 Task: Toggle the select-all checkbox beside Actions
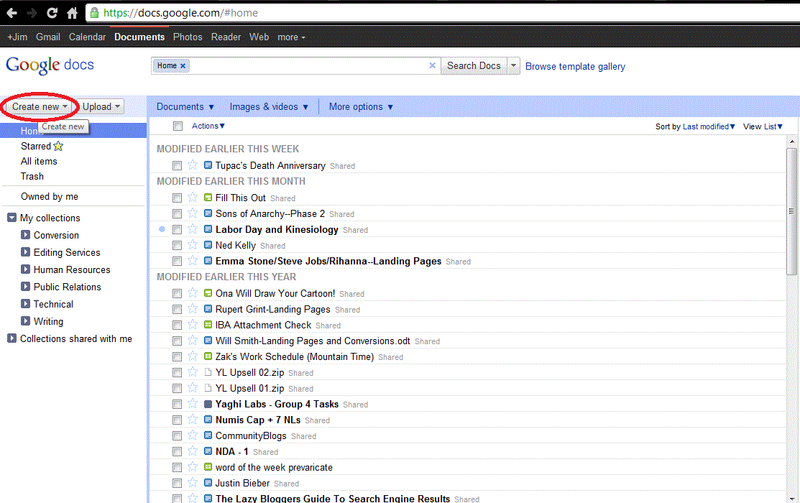(178, 126)
